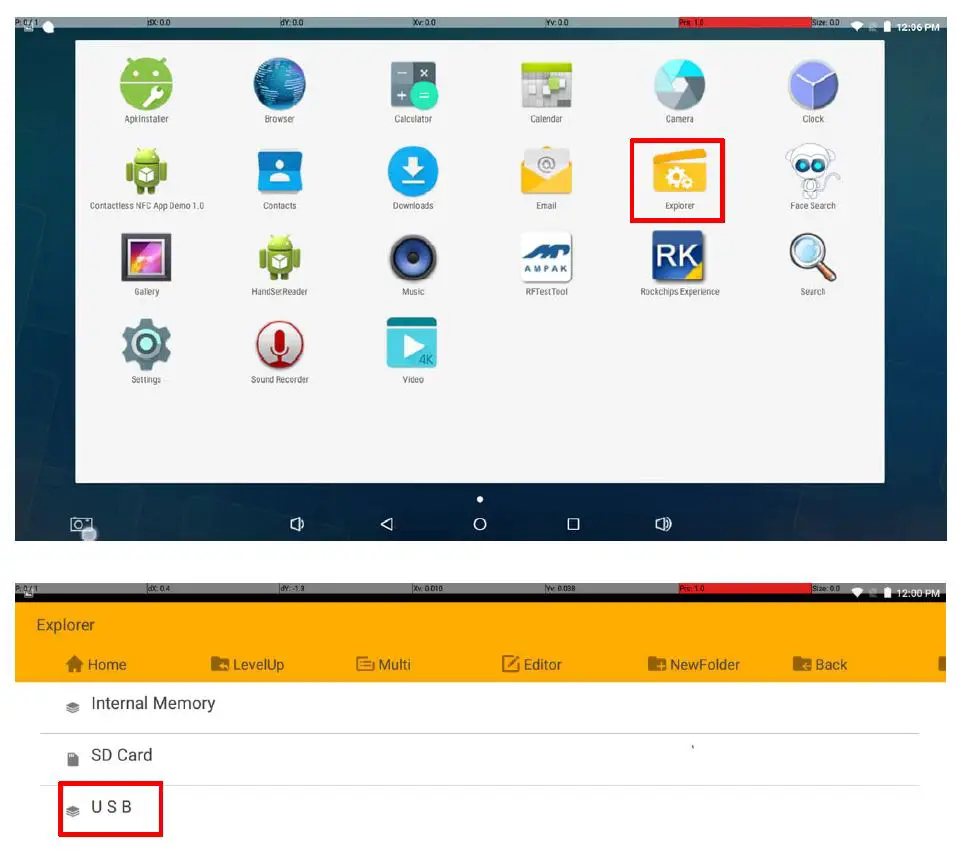Open the Rockchips Experience app
This screenshot has width=968, height=854.
[680, 264]
